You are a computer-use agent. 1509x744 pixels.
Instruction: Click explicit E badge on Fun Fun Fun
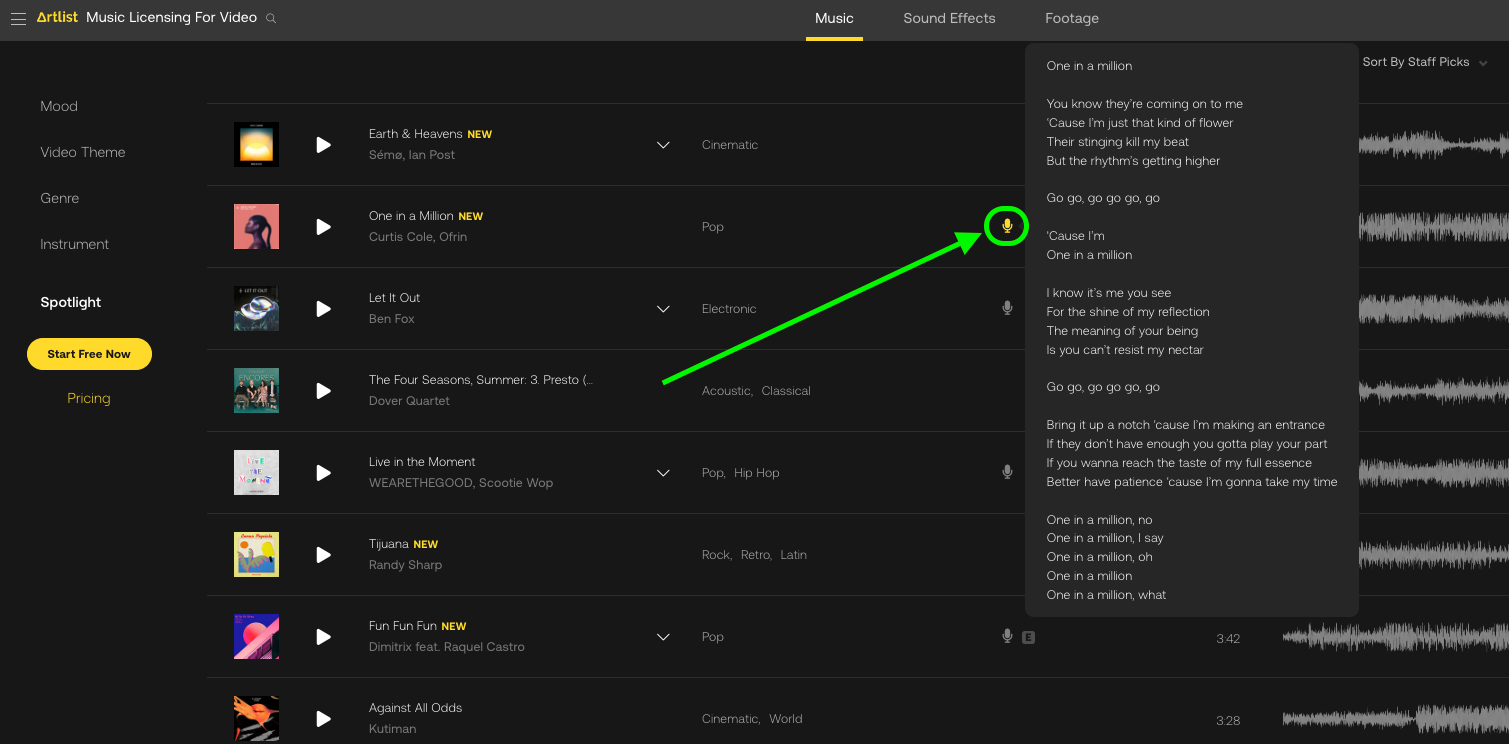[1028, 637]
